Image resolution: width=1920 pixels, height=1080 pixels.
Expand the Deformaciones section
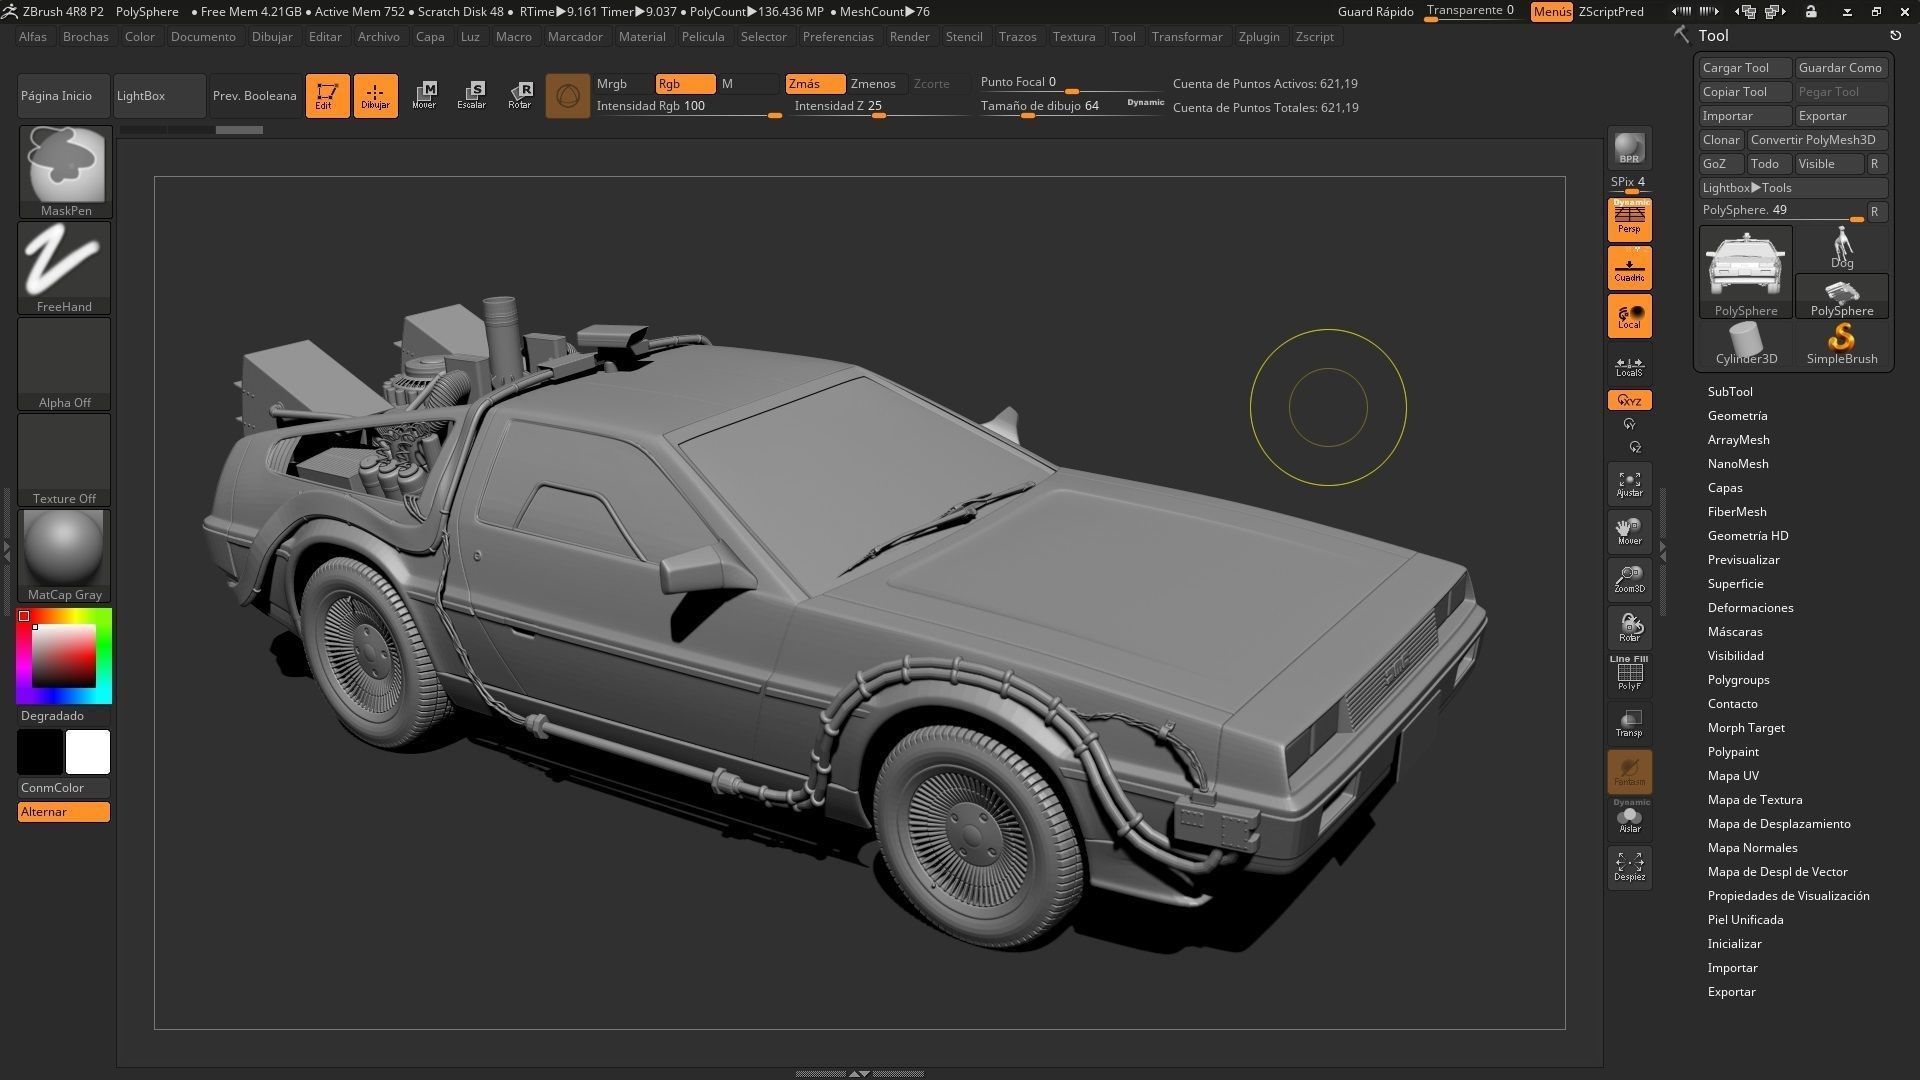pyautogui.click(x=1751, y=608)
